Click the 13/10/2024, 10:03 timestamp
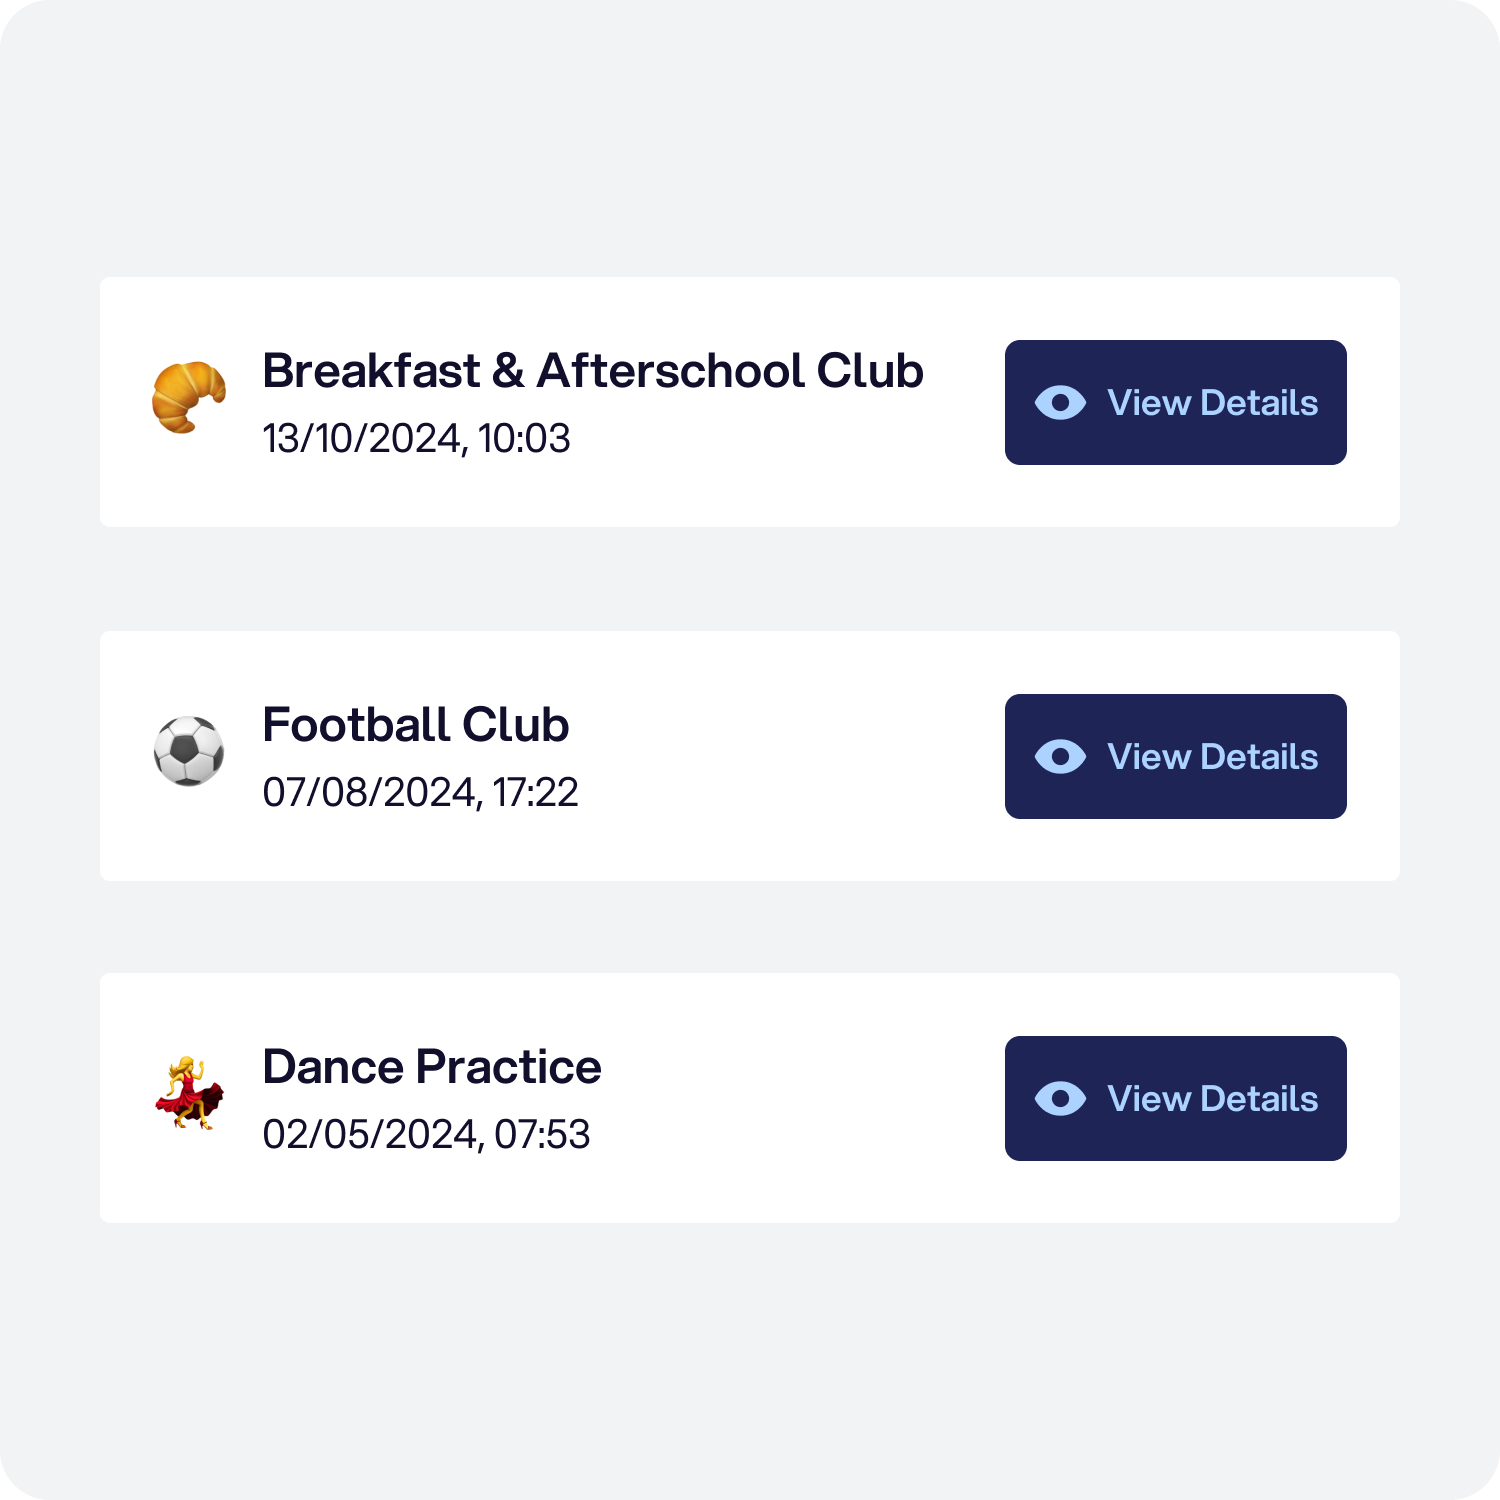This screenshot has width=1500, height=1500. [x=416, y=439]
